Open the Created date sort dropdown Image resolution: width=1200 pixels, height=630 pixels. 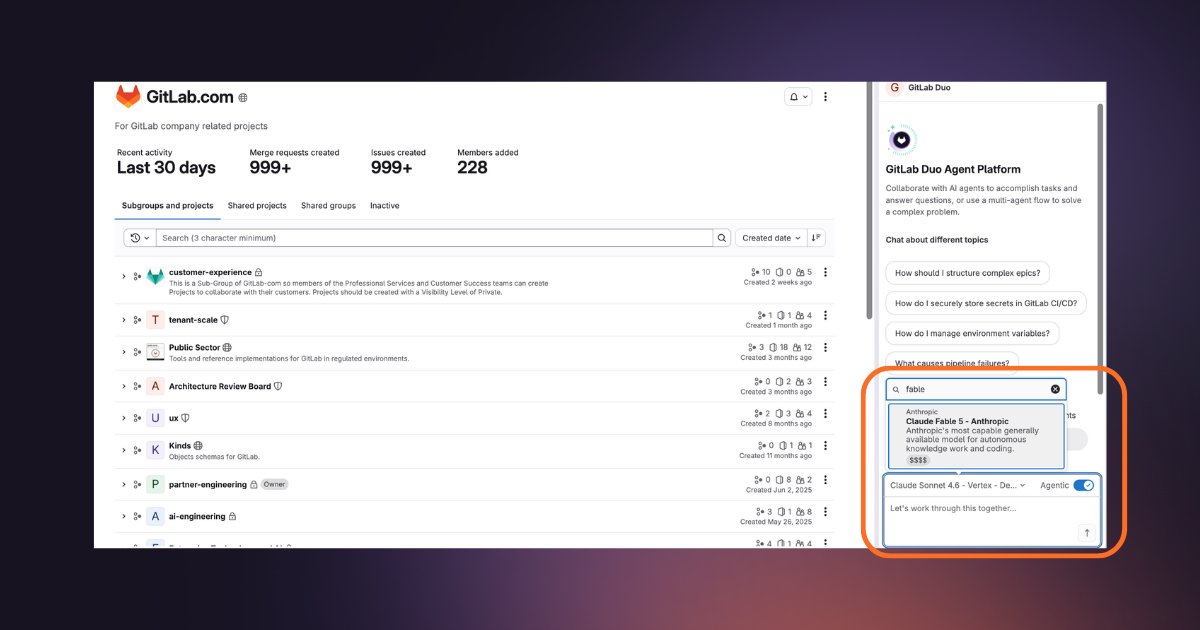770,238
